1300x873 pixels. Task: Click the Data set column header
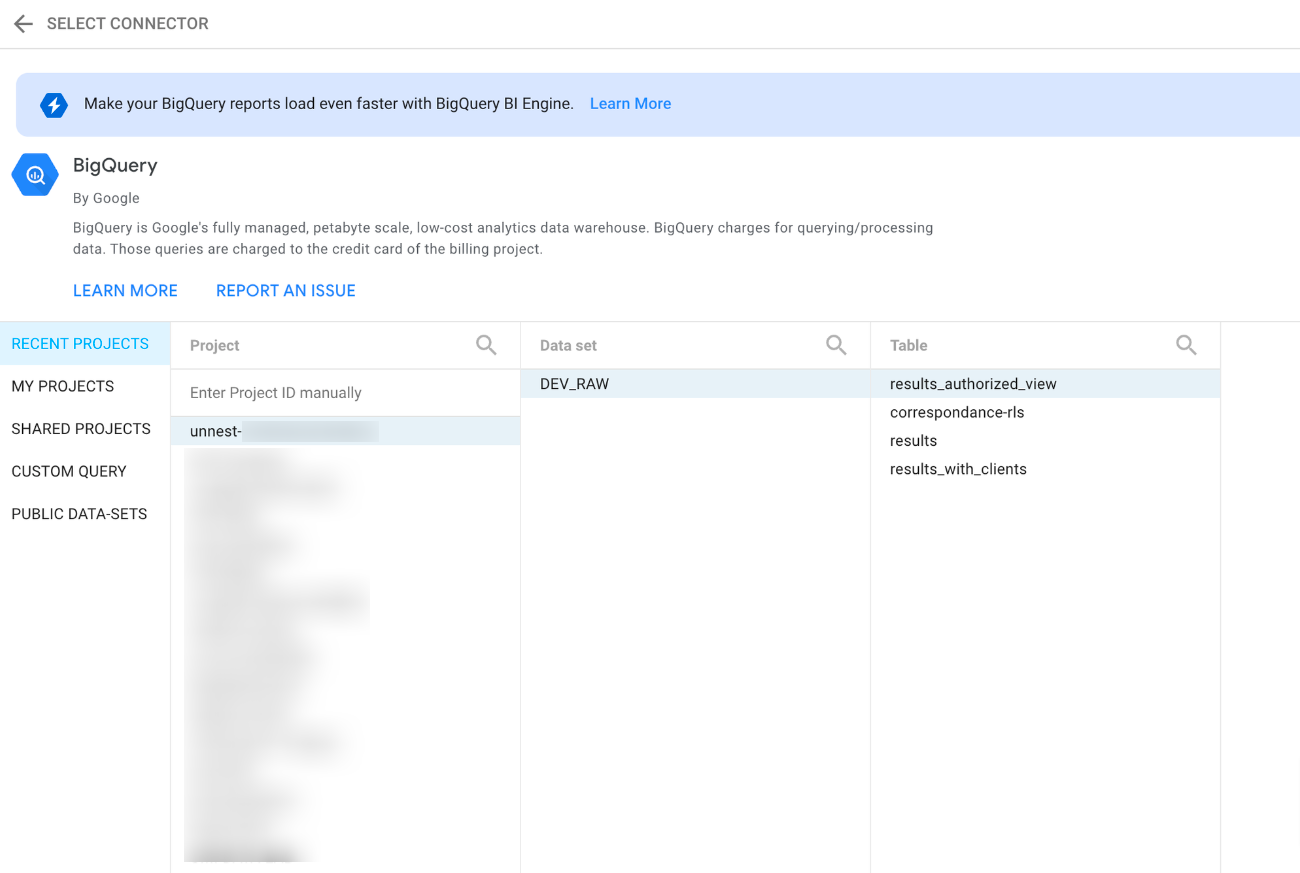tap(568, 345)
